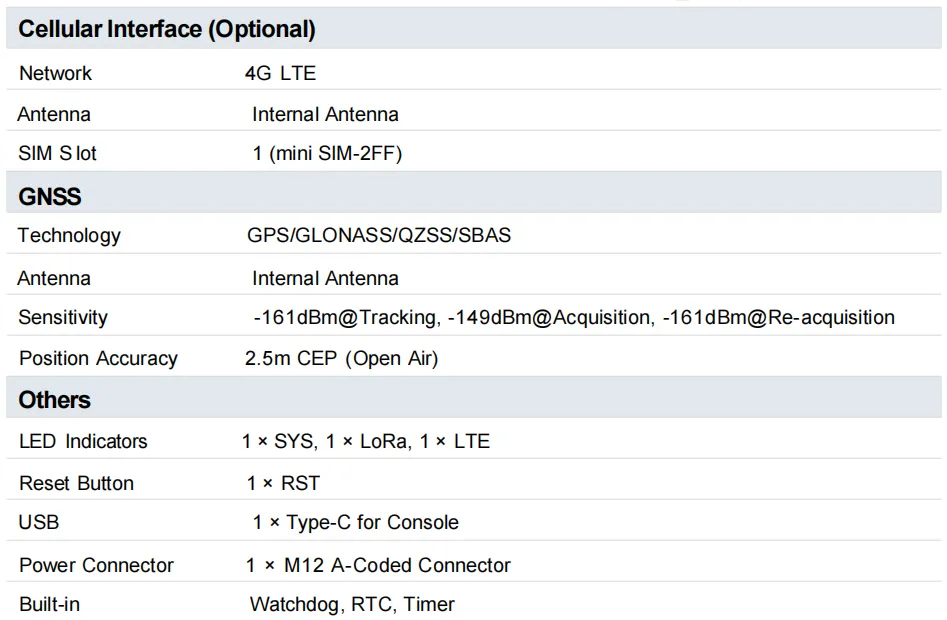
Task: Click the LED Indicators row label
Action: coord(83,441)
